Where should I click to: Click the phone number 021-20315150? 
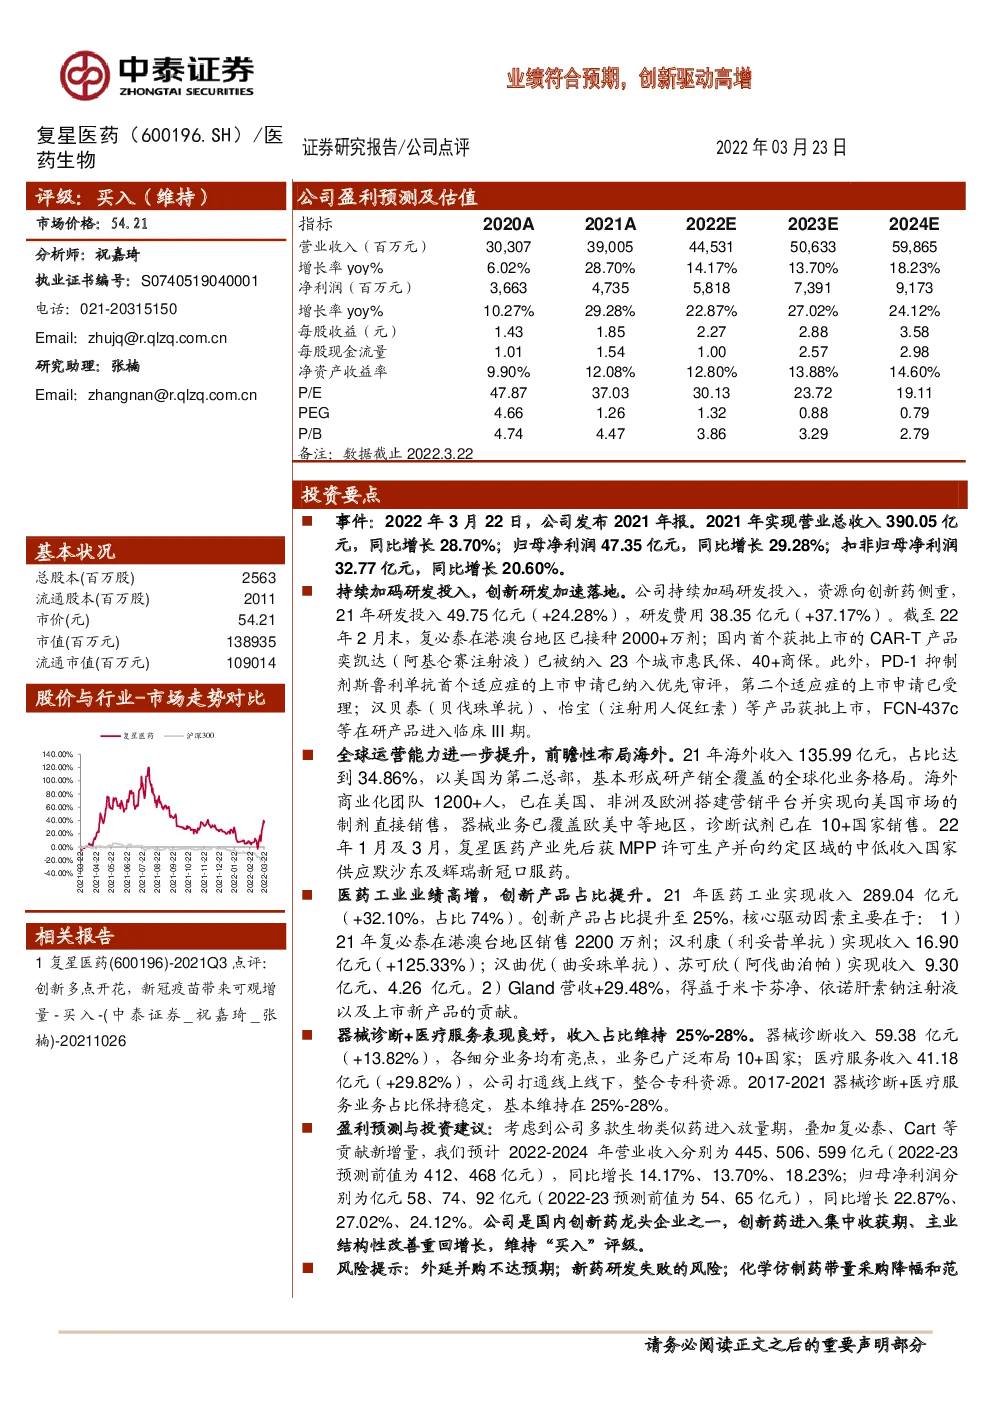pyautogui.click(x=128, y=309)
